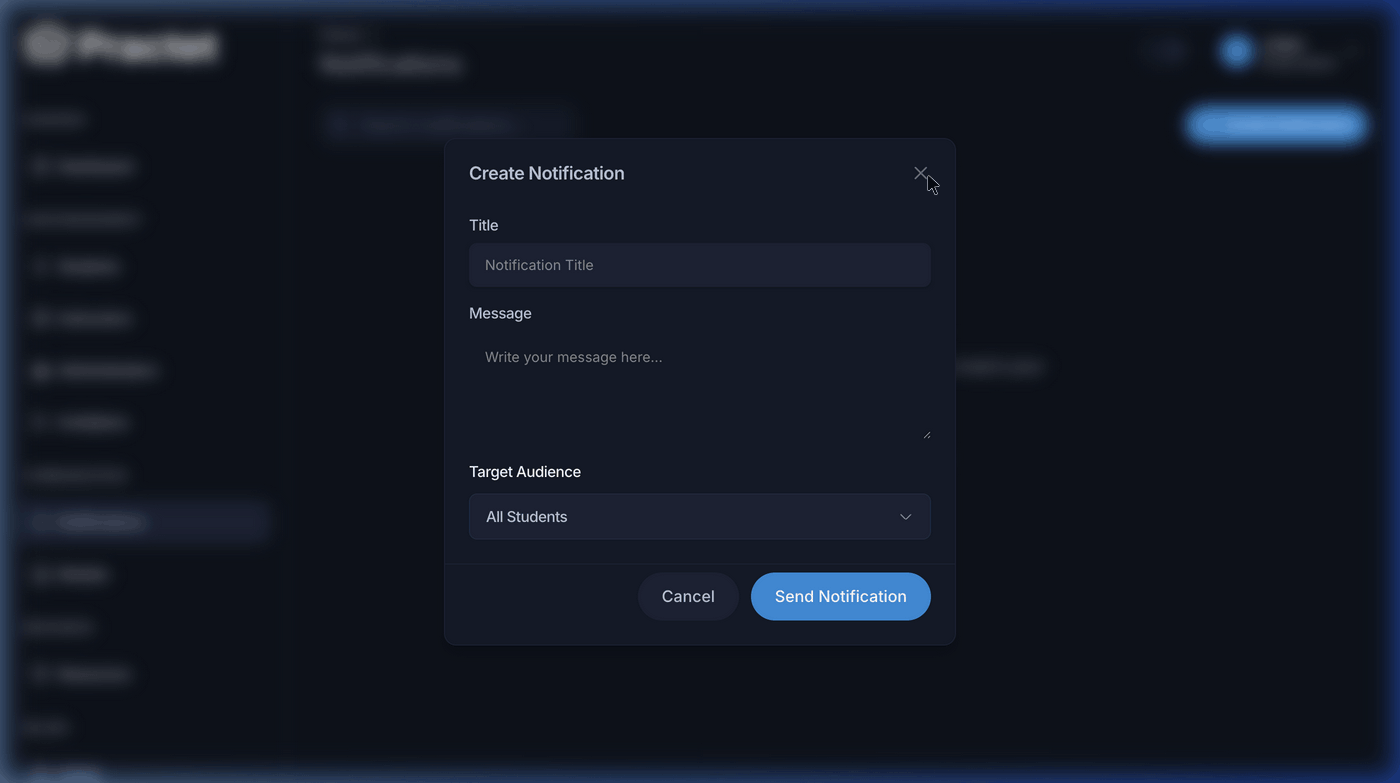
Task: Click the Create Notification dialog heading
Action: (x=546, y=173)
